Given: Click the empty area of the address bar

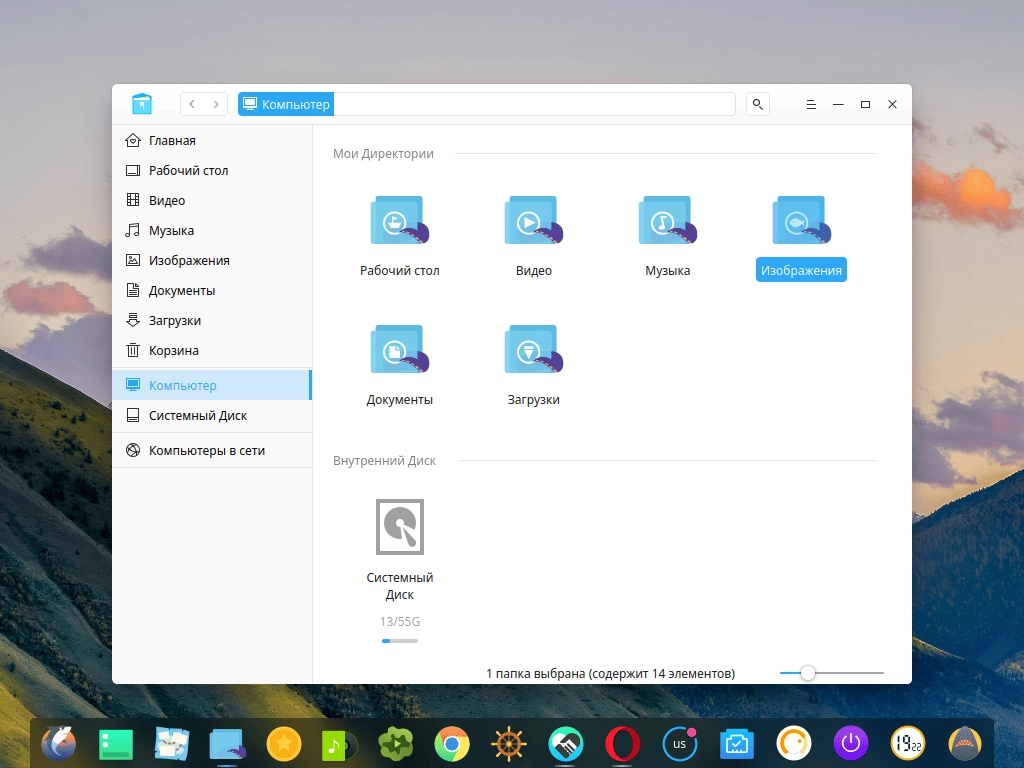Looking at the screenshot, I should [534, 104].
